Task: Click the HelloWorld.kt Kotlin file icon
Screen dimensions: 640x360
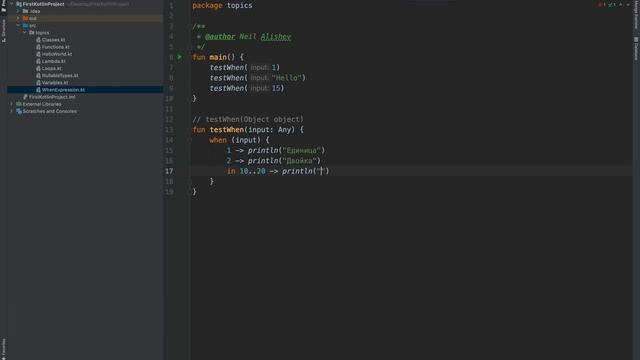Action: pos(38,54)
